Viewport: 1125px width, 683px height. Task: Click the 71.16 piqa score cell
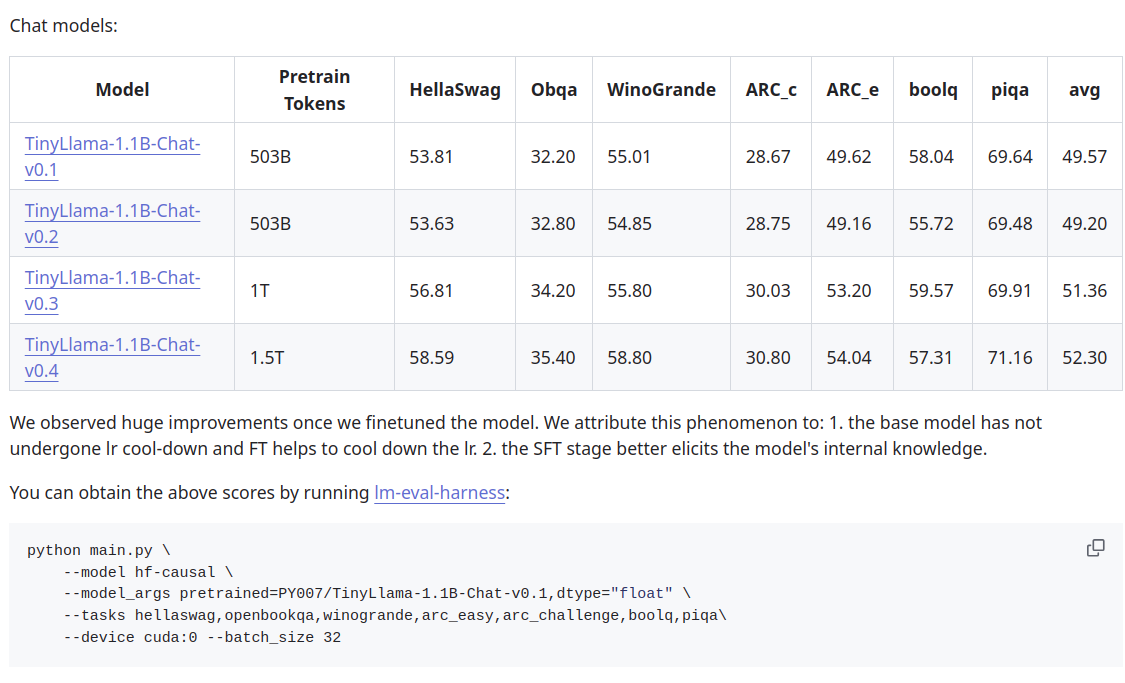point(1009,357)
